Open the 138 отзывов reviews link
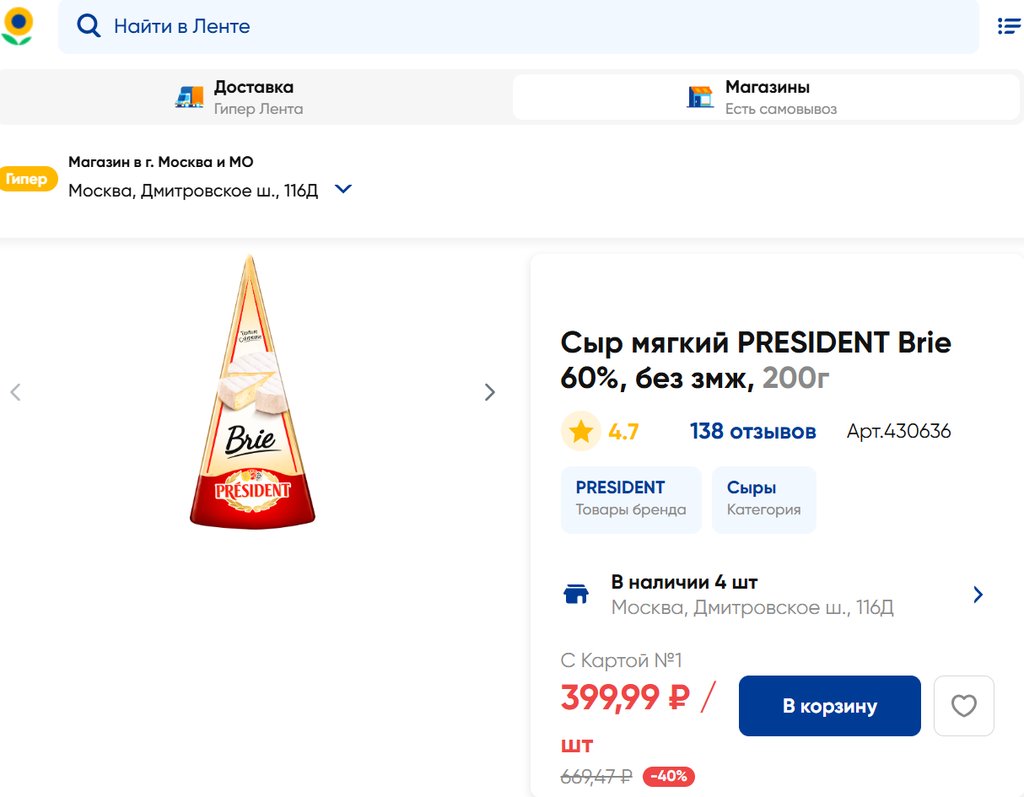This screenshot has height=797, width=1024. (x=752, y=432)
